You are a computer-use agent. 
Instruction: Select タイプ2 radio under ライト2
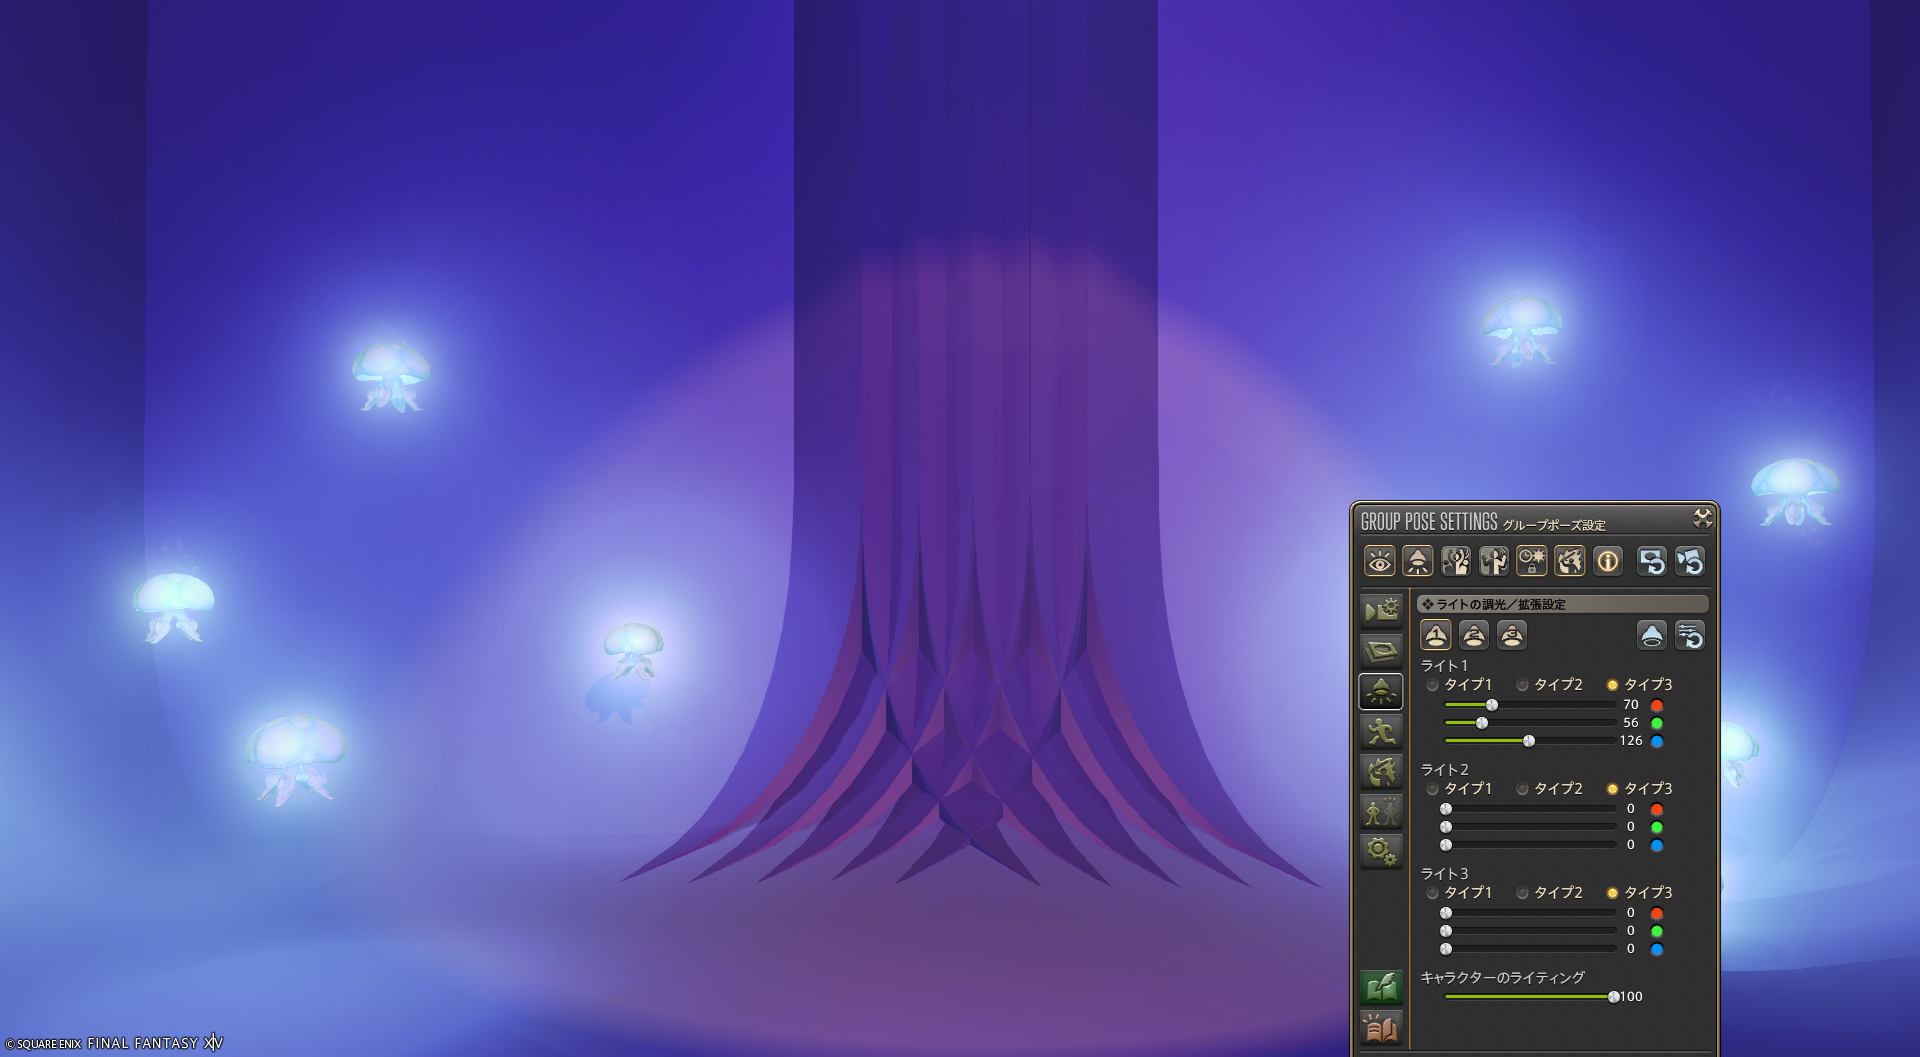[x=1523, y=789]
